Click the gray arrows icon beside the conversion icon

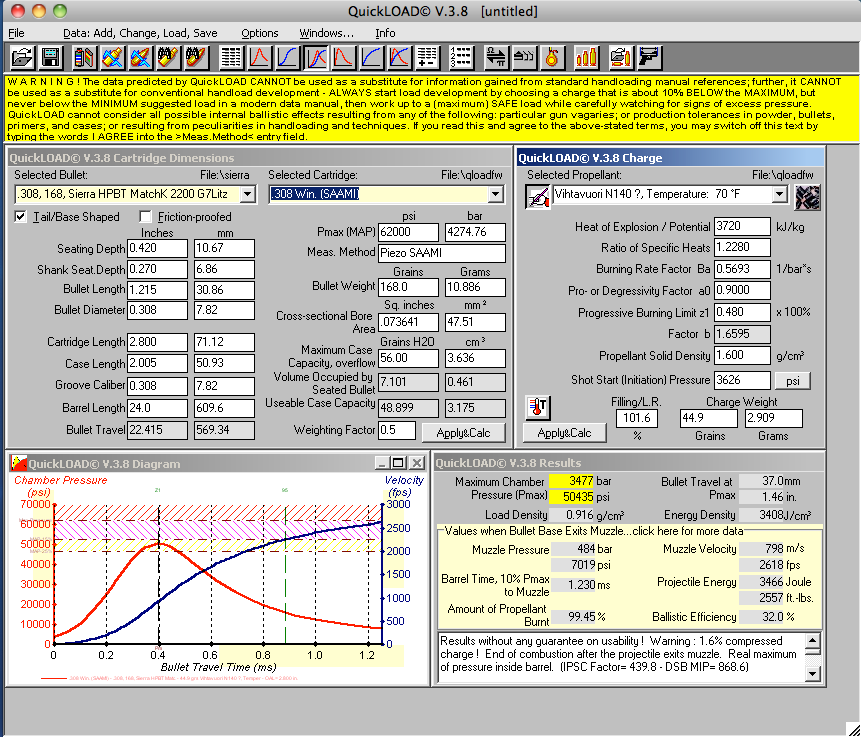(524, 57)
